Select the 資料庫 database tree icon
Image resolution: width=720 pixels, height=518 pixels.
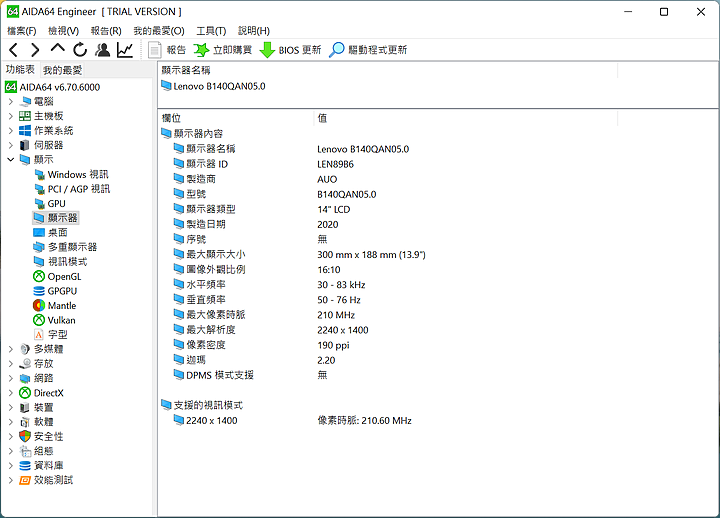point(25,466)
